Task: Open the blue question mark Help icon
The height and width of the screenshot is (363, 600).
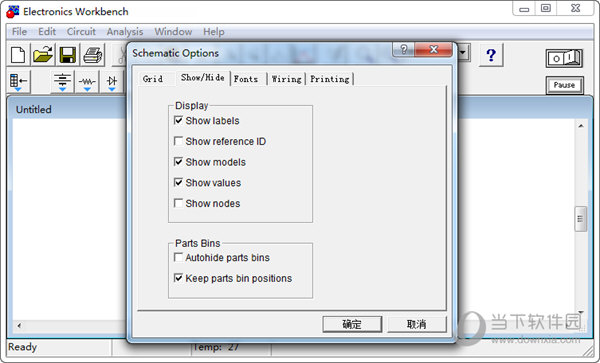Action: [491, 55]
